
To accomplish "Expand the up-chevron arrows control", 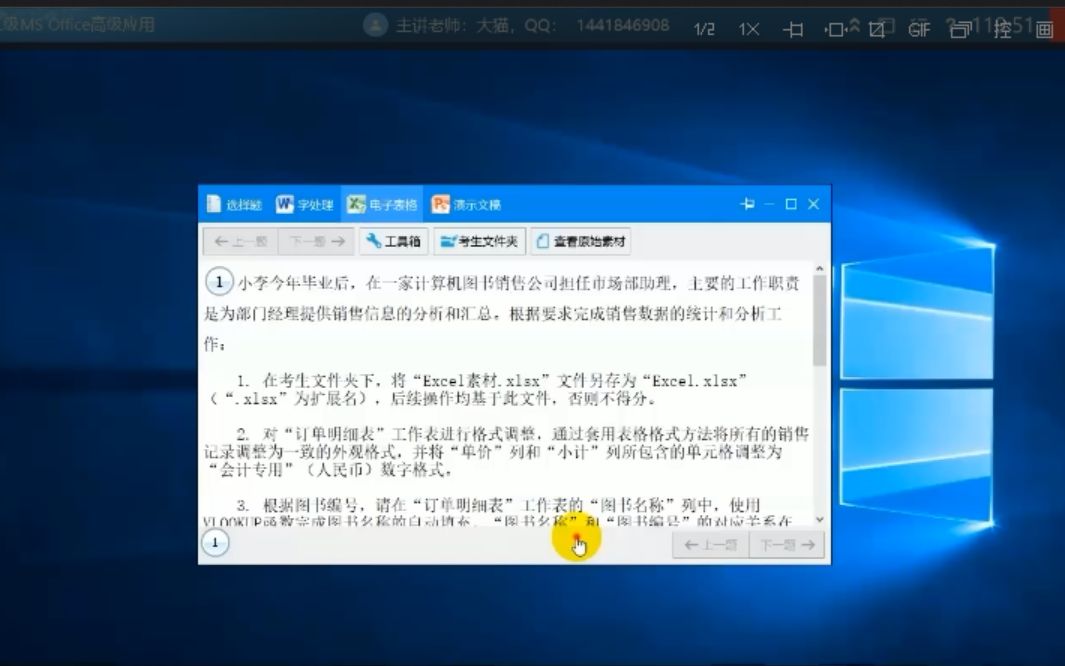I will tap(855, 26).
